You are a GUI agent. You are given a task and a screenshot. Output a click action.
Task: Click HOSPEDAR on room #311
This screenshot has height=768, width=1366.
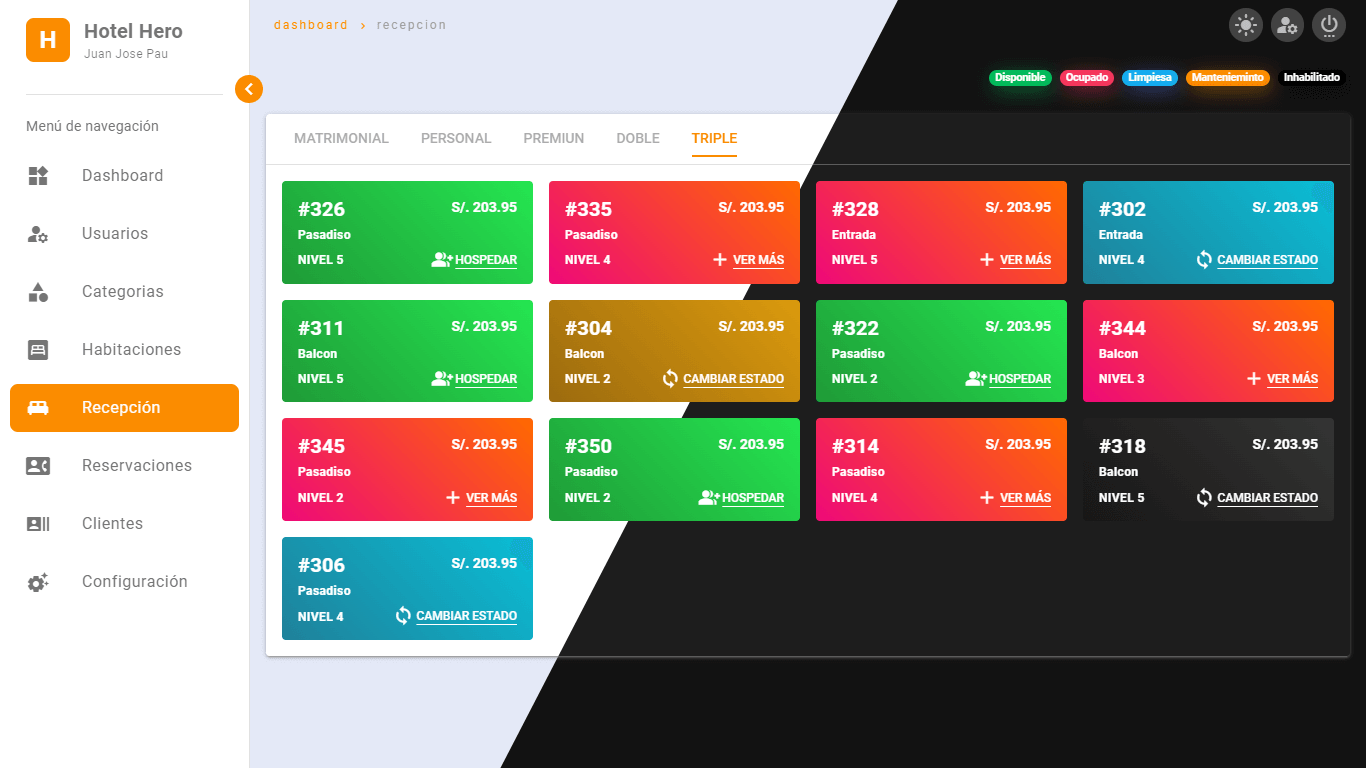[x=486, y=379]
